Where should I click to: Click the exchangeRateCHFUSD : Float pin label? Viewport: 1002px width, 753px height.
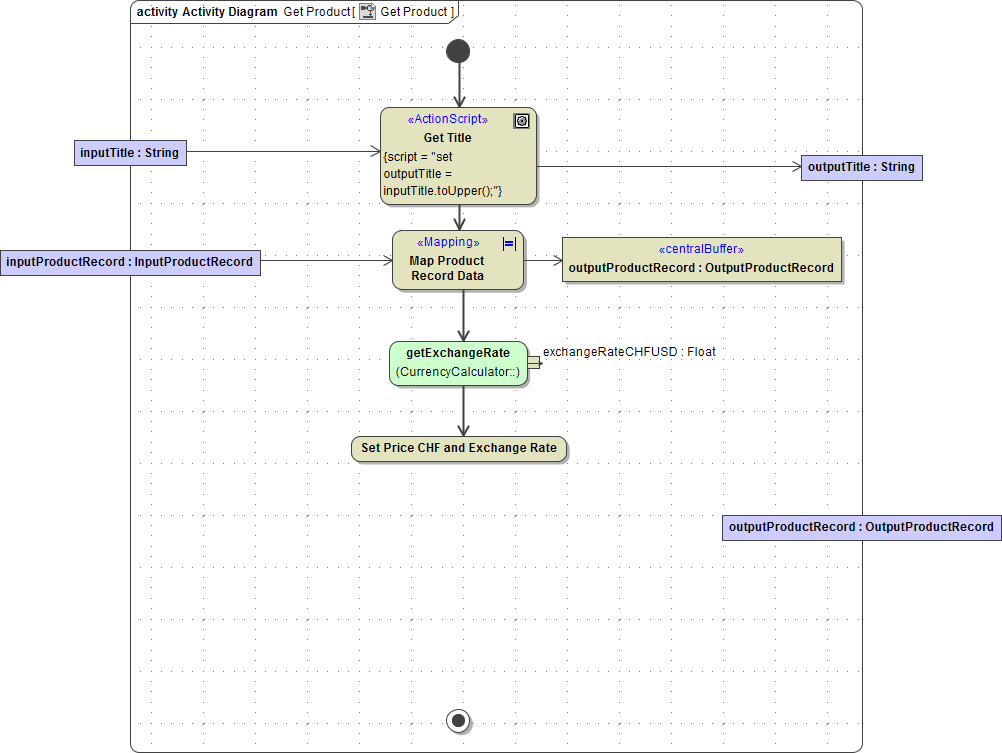(630, 351)
